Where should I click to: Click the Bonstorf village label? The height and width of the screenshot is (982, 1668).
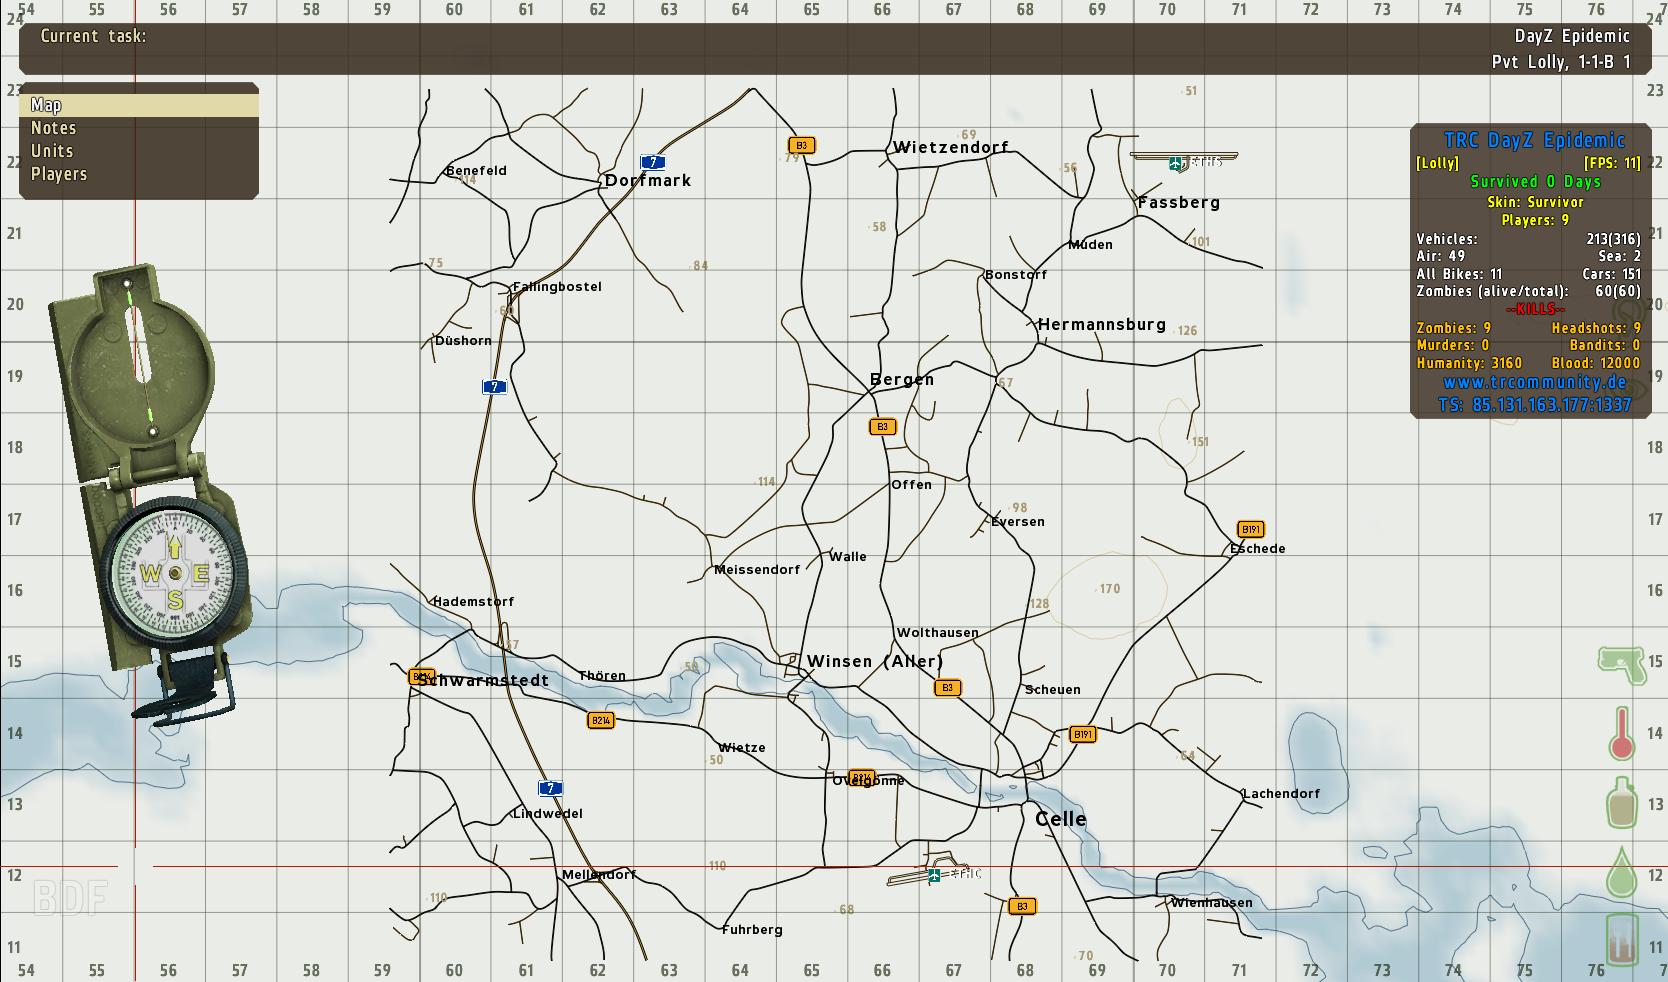[x=1016, y=275]
